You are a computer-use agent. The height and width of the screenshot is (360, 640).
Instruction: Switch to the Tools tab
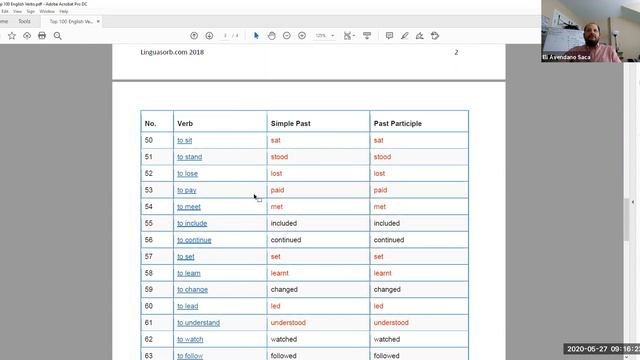(x=24, y=21)
